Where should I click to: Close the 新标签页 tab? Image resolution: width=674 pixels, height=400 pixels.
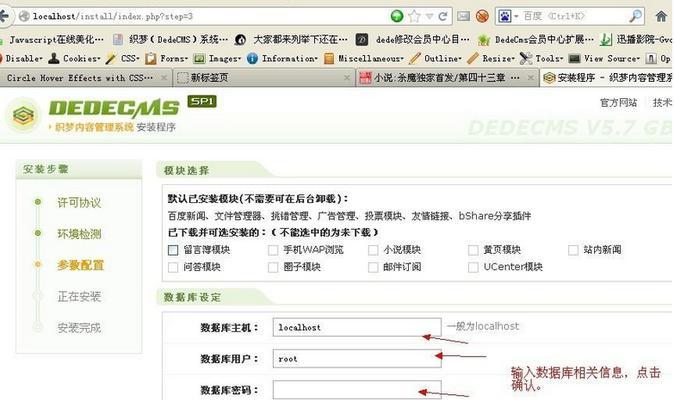(x=346, y=78)
